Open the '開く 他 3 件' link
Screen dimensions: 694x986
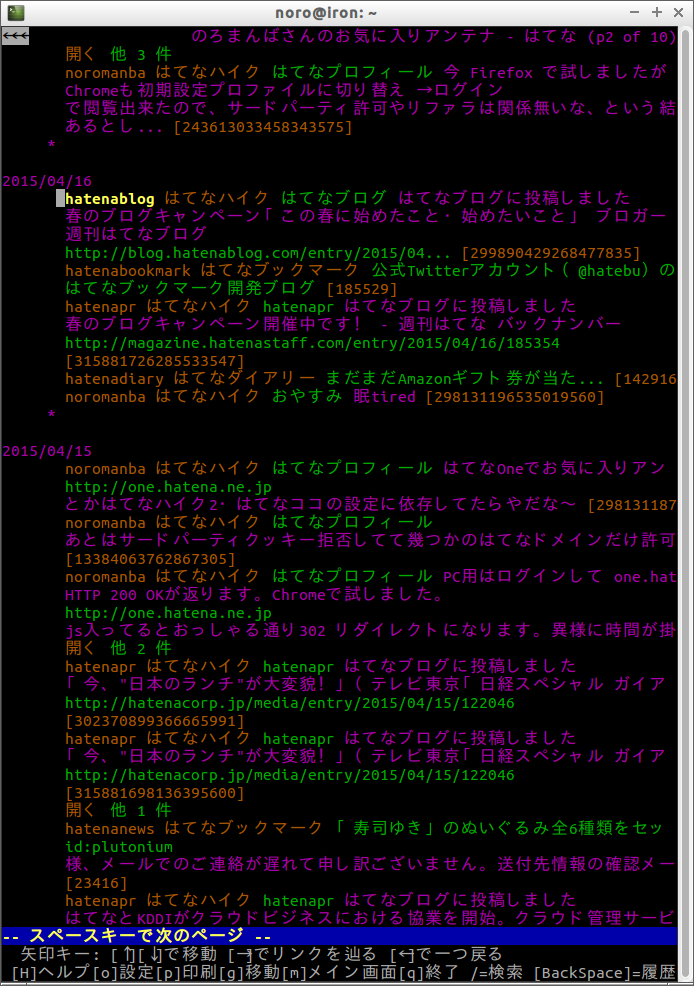pyautogui.click(x=118, y=55)
